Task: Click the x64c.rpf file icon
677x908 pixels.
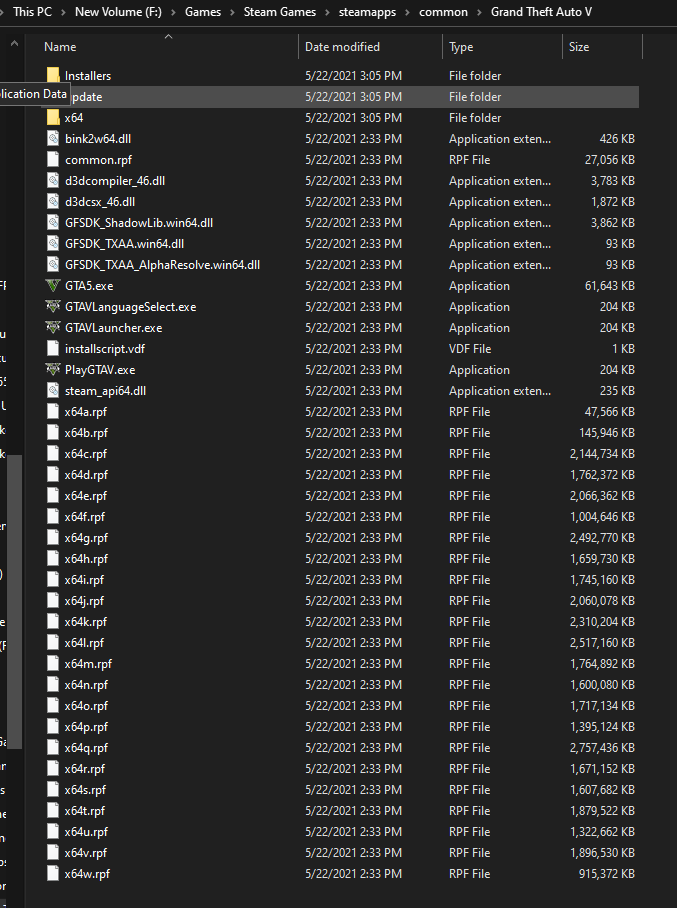Action: tap(53, 453)
